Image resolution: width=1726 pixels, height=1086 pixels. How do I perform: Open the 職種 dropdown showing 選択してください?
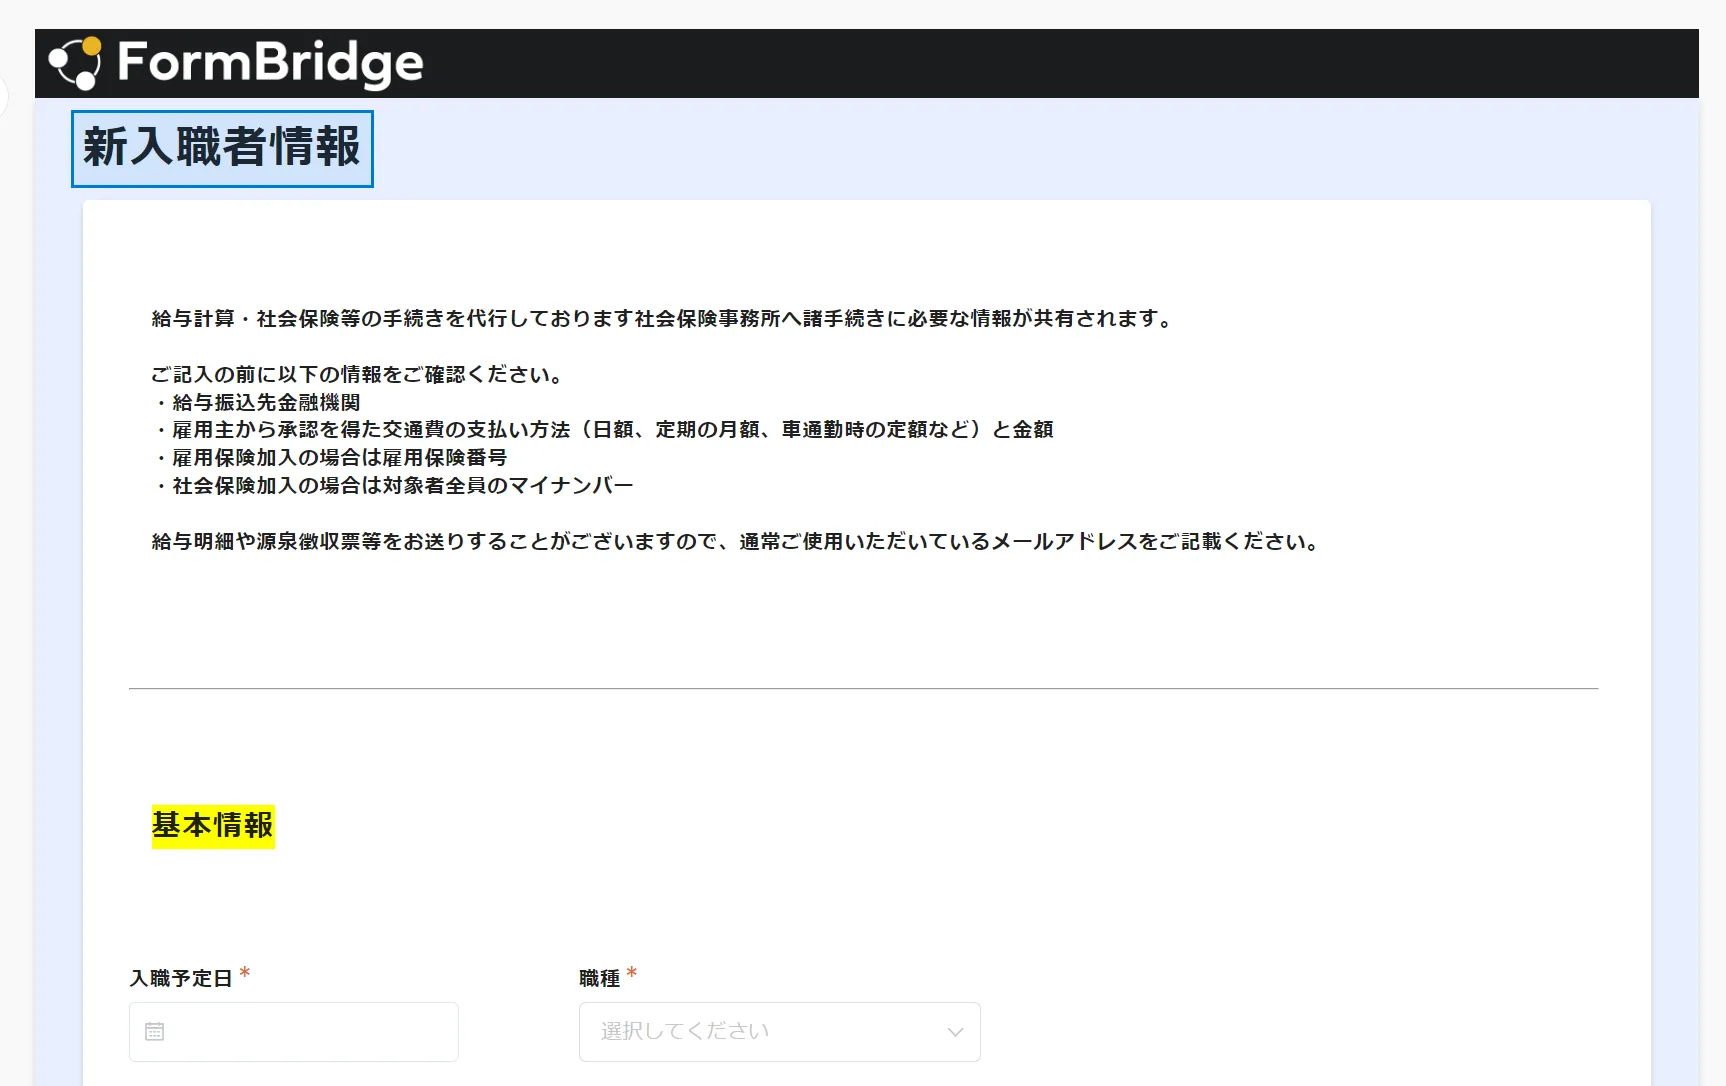pyautogui.click(x=760, y=1031)
